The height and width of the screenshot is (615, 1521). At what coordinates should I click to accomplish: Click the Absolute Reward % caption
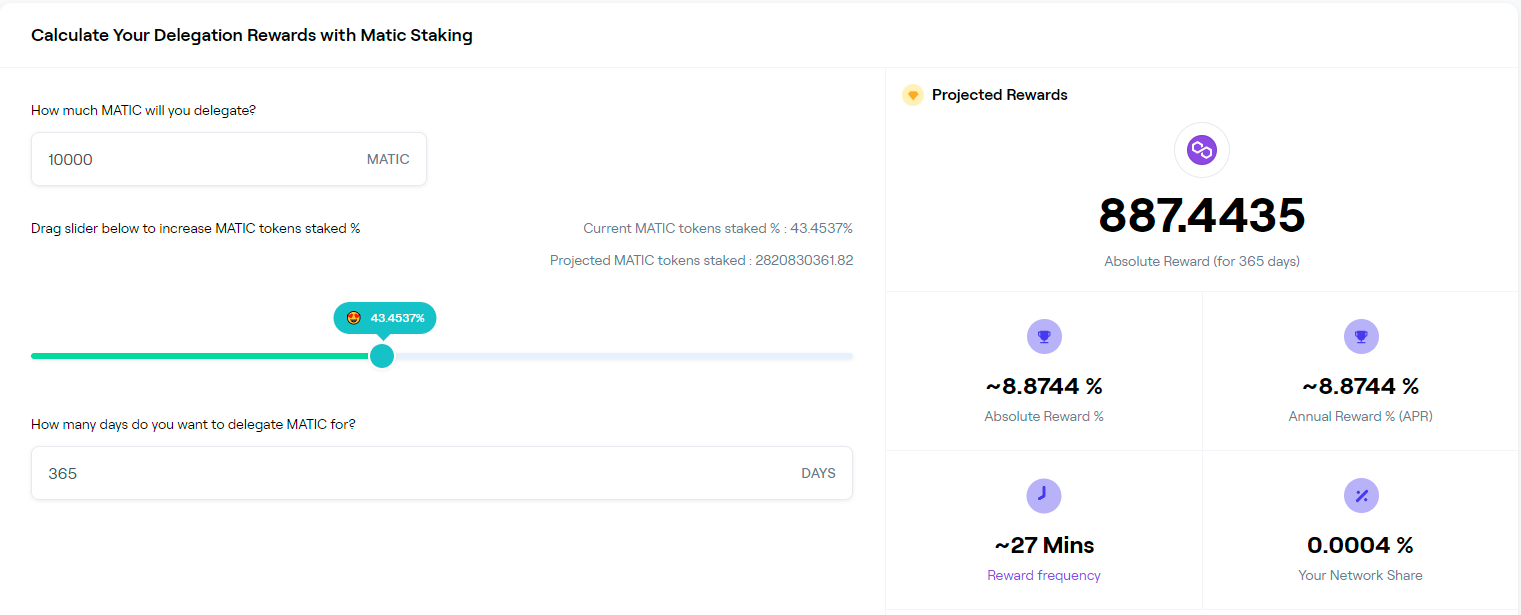point(1044,416)
